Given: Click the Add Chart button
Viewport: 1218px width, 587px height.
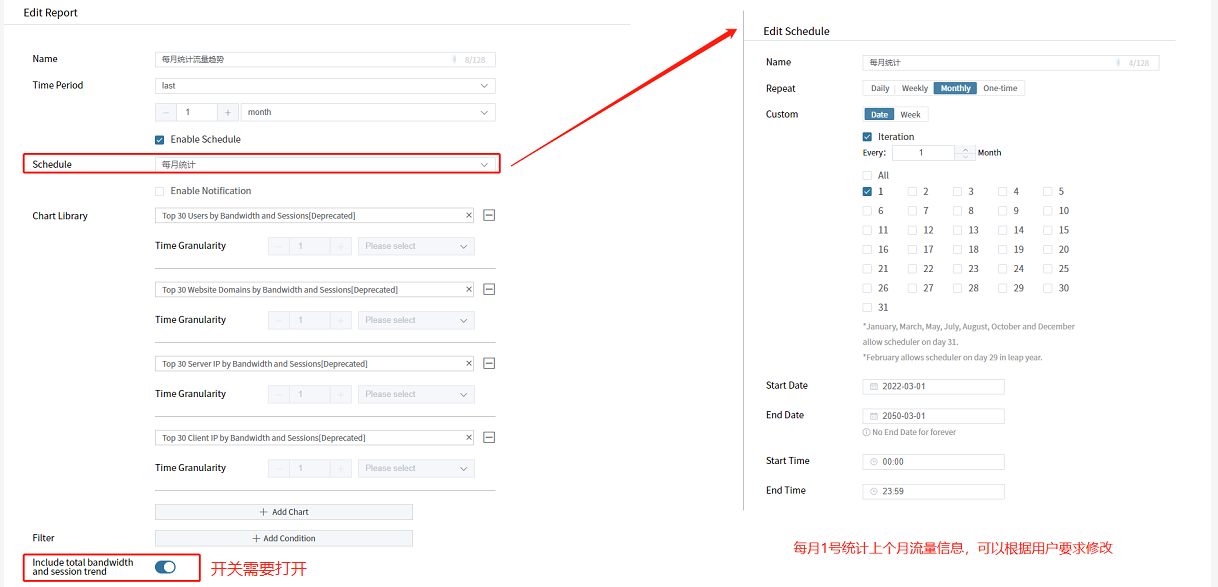Looking at the screenshot, I should [x=284, y=512].
